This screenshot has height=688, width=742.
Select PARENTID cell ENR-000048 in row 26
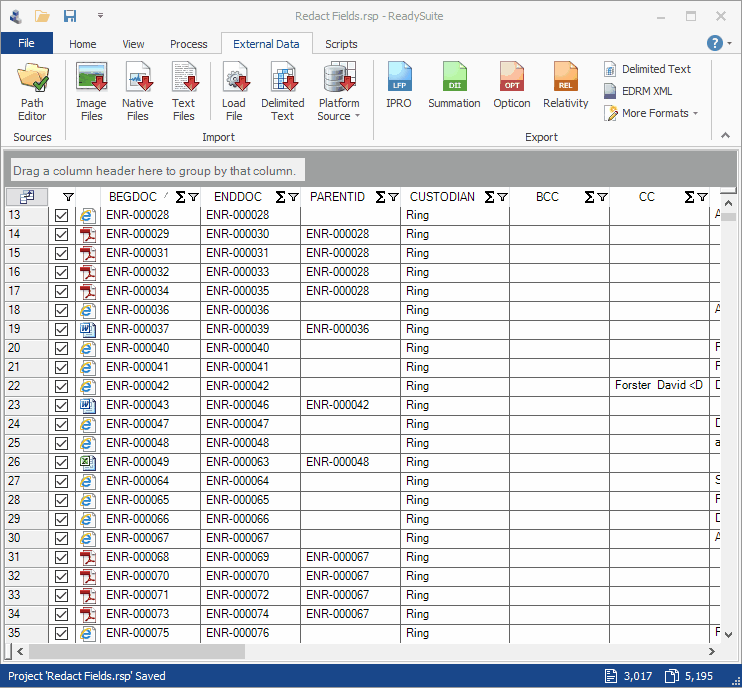(350, 462)
